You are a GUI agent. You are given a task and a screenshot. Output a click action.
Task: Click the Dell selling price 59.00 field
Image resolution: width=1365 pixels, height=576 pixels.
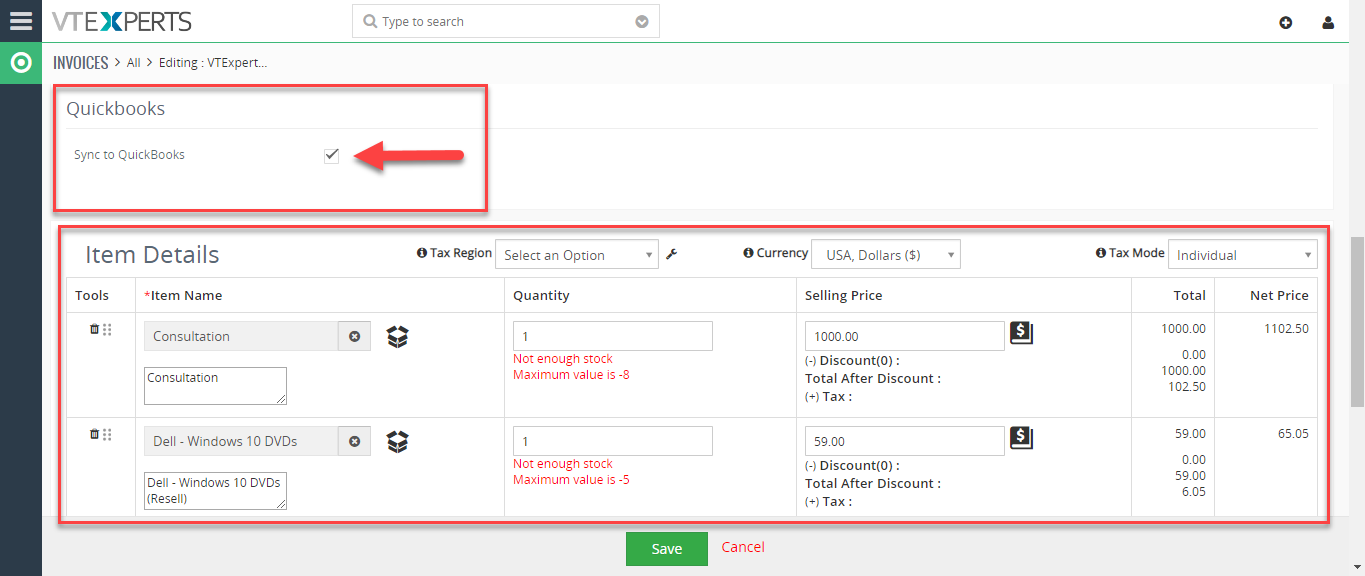tap(905, 441)
